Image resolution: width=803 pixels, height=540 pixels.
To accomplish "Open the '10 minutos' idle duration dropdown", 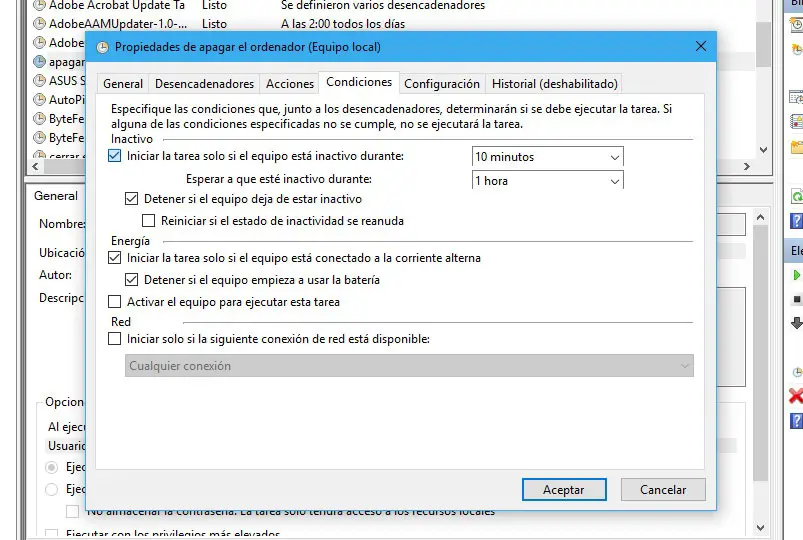I will tap(547, 157).
